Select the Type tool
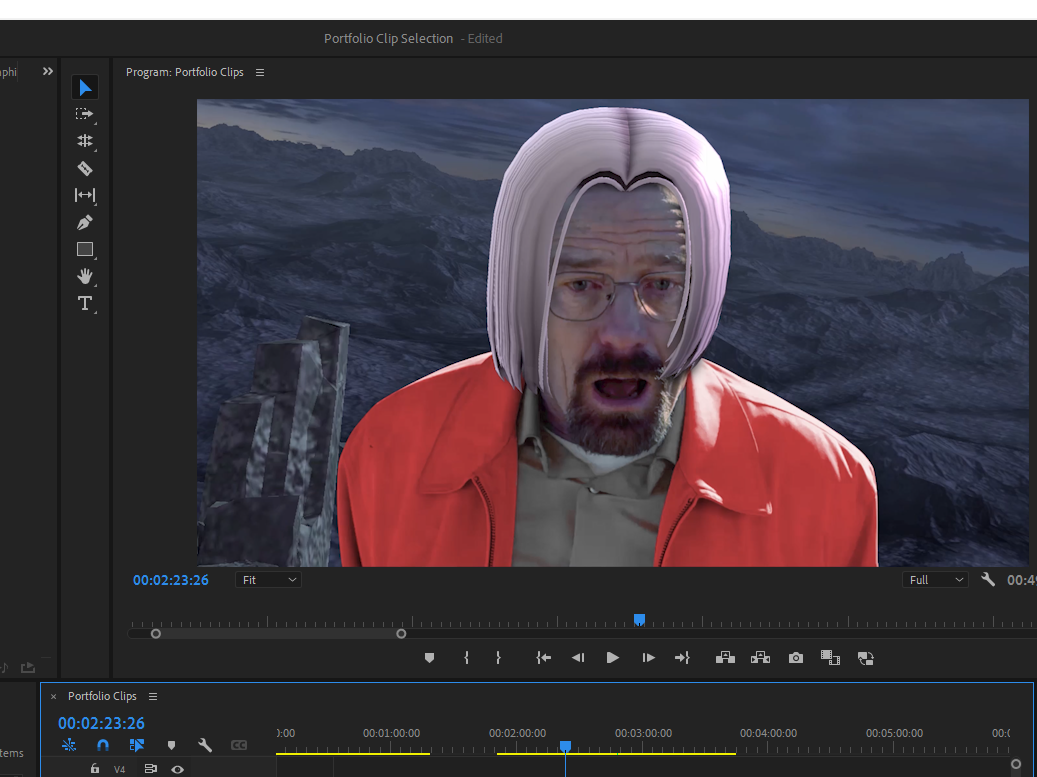This screenshot has width=1037, height=777. point(85,303)
